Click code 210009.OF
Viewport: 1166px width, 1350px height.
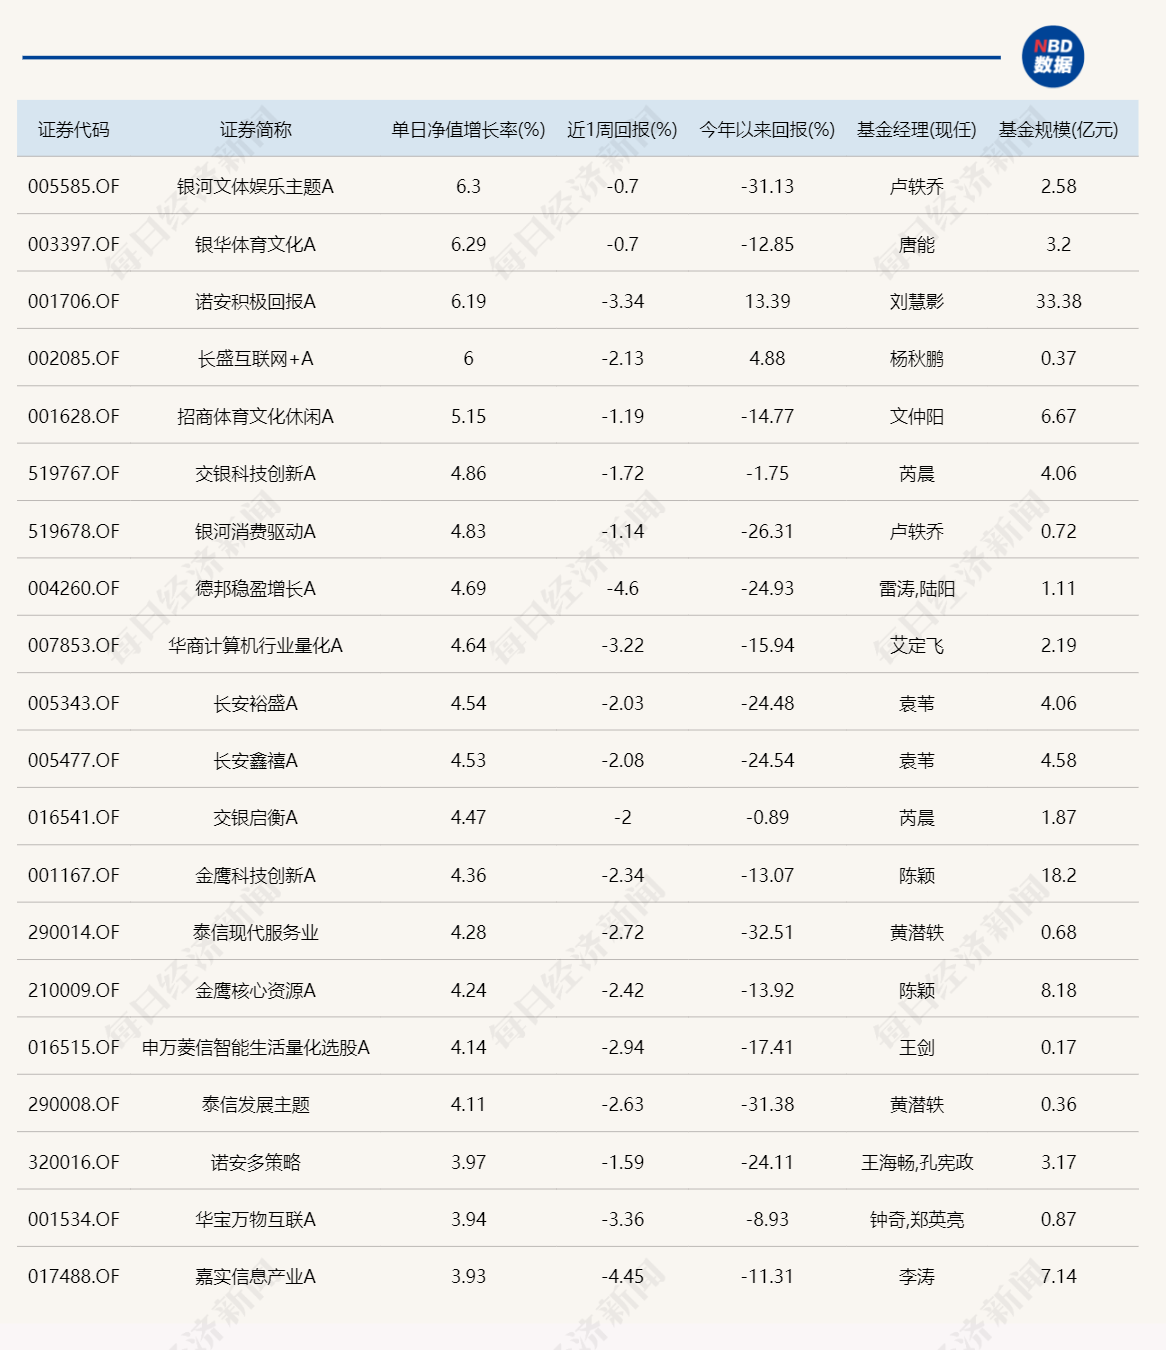click(x=74, y=990)
